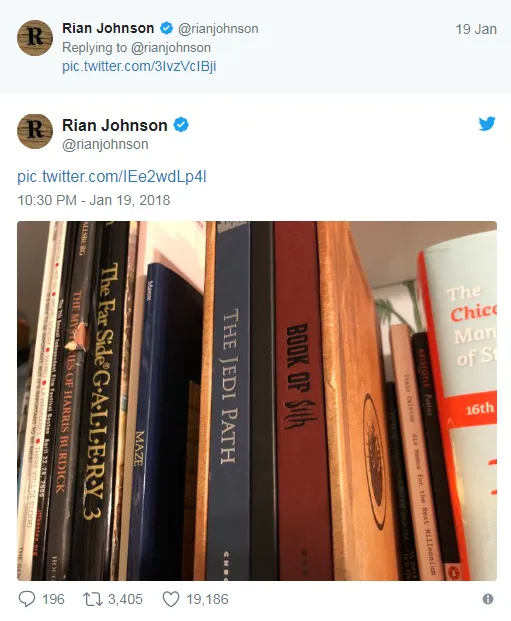Open the pic.twitter.com/IEe2wdLp4I link
Image resolution: width=511 pixels, height=621 pixels.
coord(112,176)
